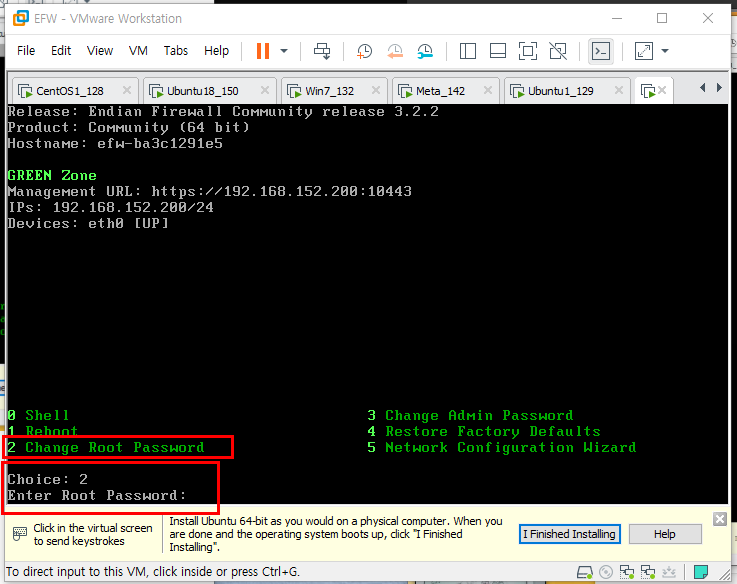Click the Hostname efw-ba3c1291e5 line

click(x=115, y=143)
